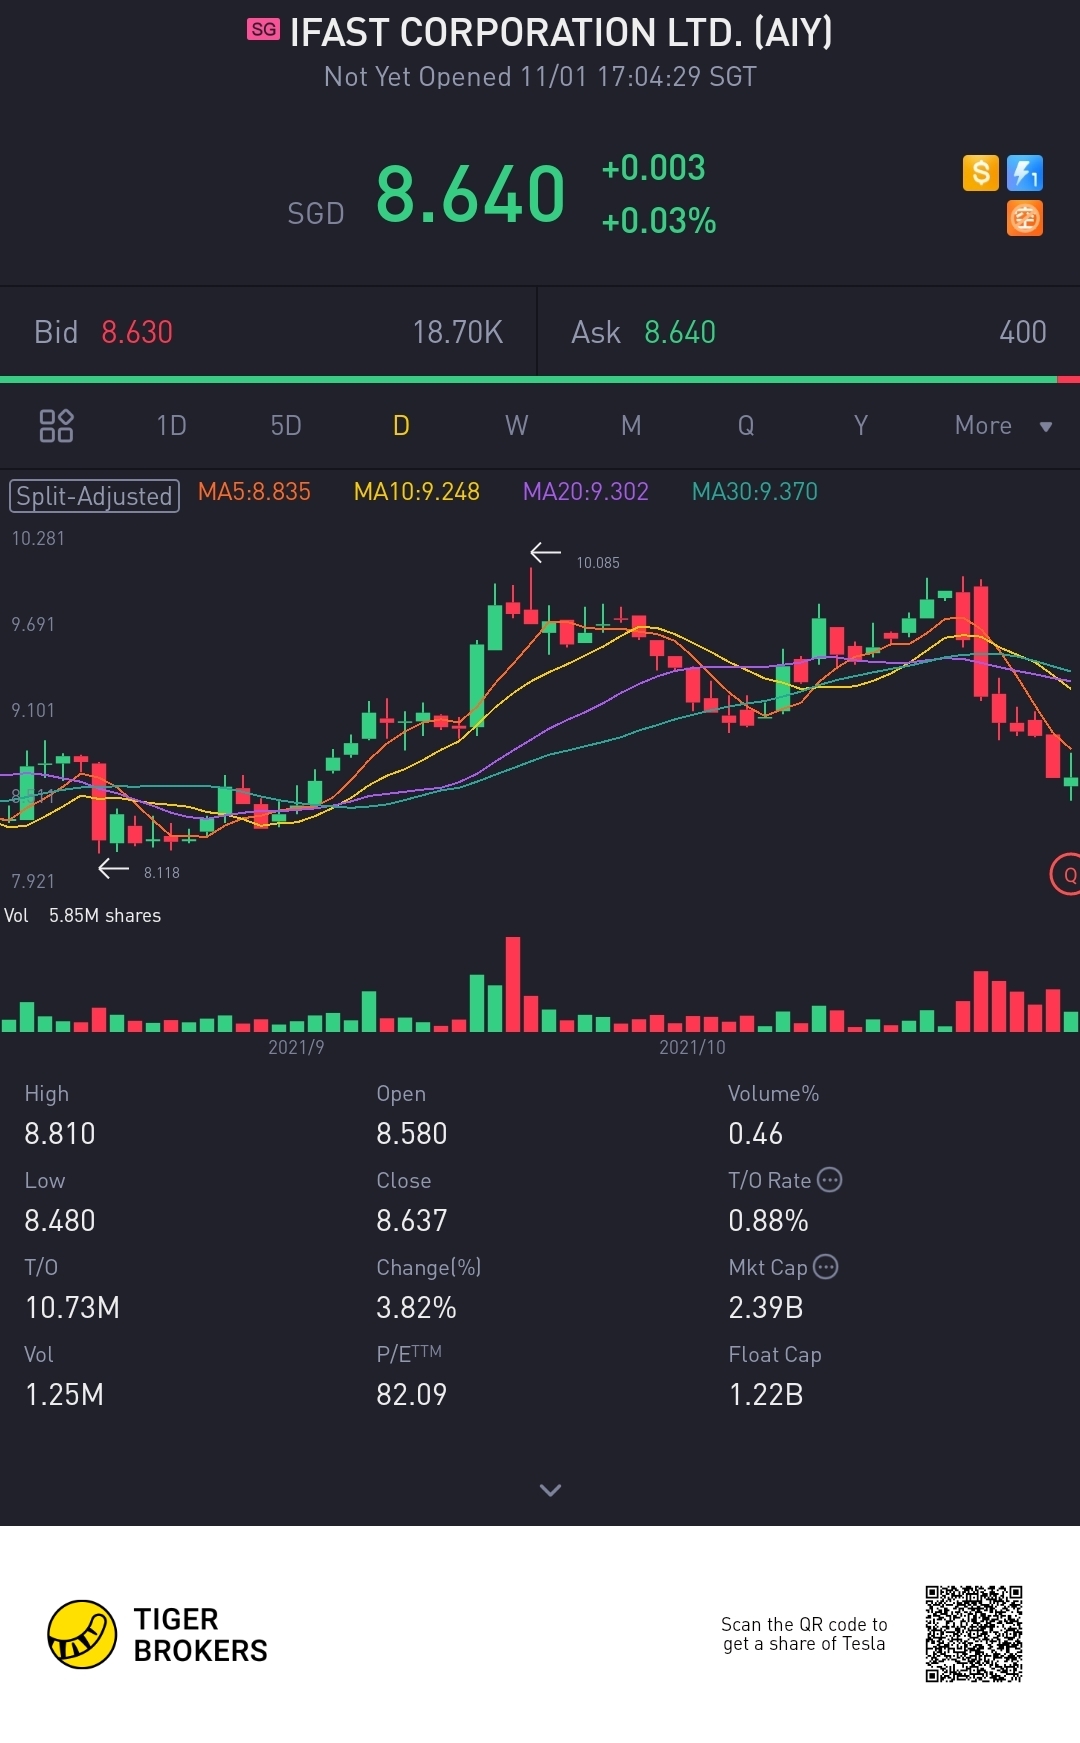Tap the ask volume 400
This screenshot has height=1743, width=1080.
tap(1023, 332)
